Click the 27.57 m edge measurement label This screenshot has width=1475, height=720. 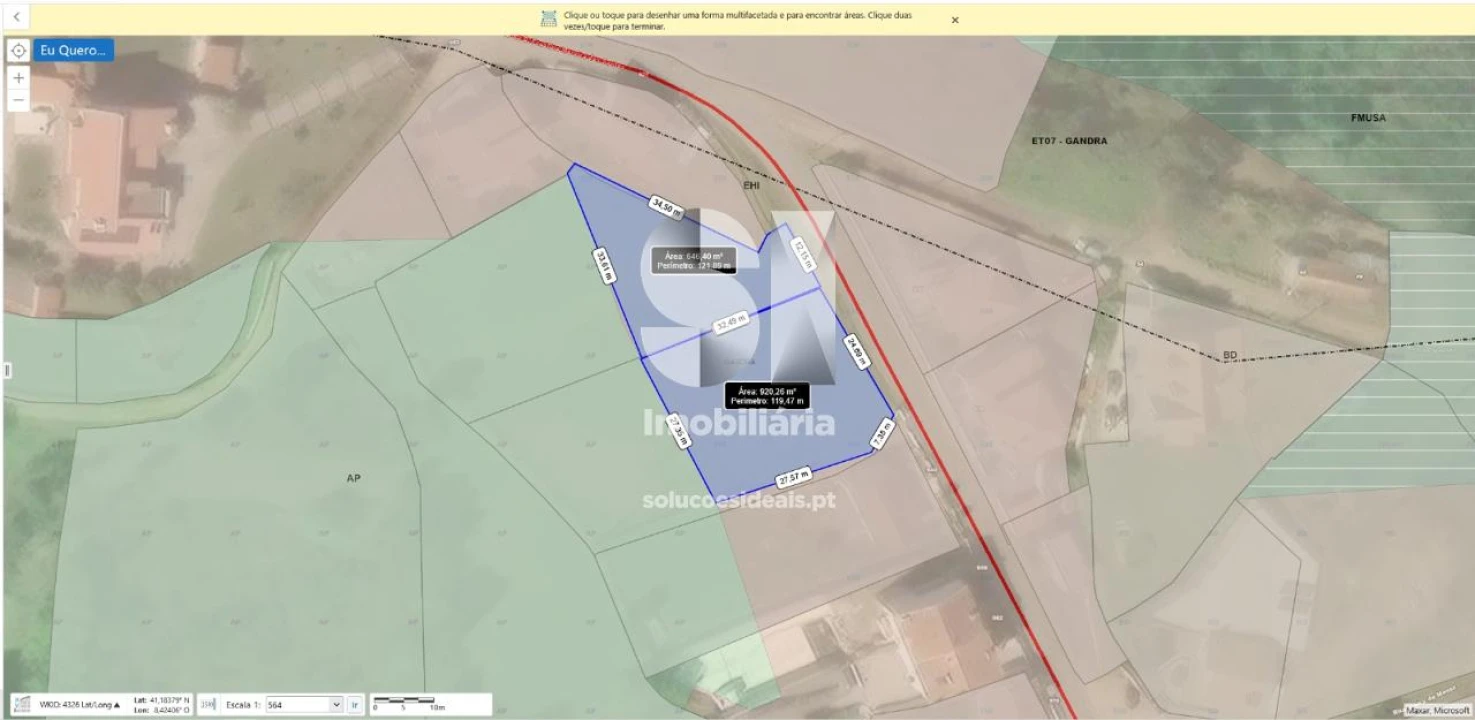[x=793, y=476]
